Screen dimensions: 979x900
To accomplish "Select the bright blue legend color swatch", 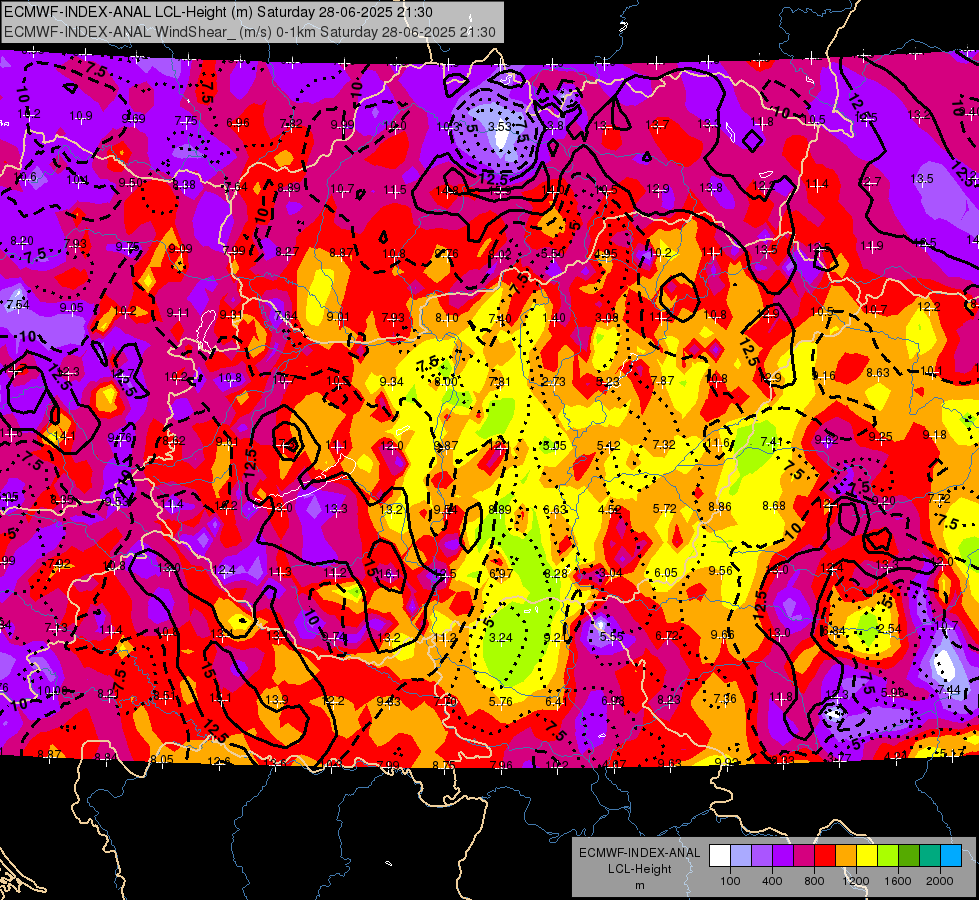I will tap(951, 856).
